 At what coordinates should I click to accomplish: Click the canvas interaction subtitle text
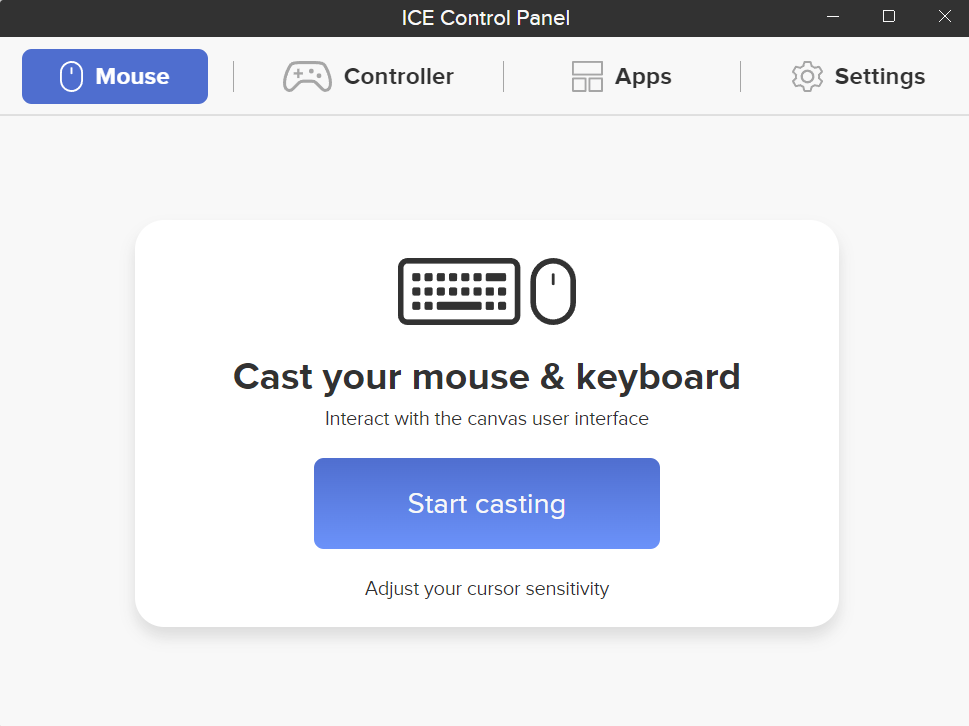coord(486,418)
